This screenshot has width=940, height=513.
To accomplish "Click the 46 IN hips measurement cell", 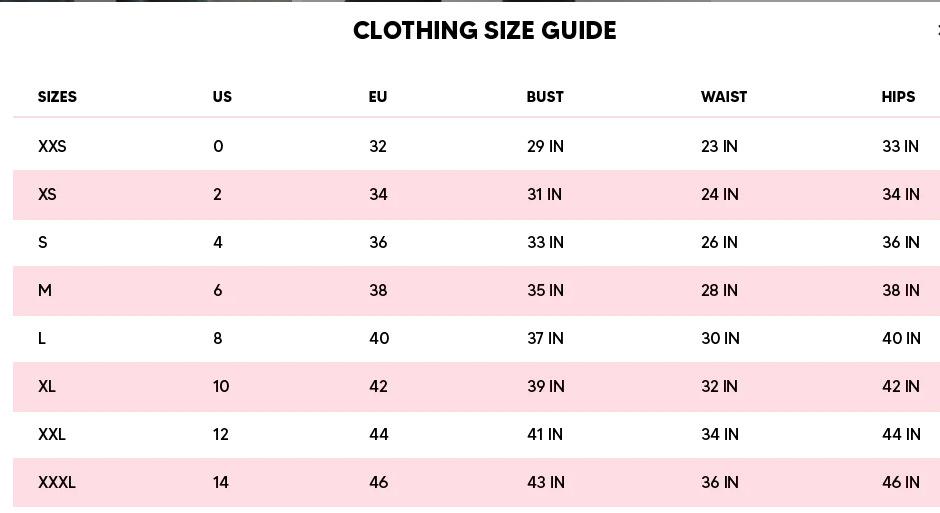I will (900, 482).
